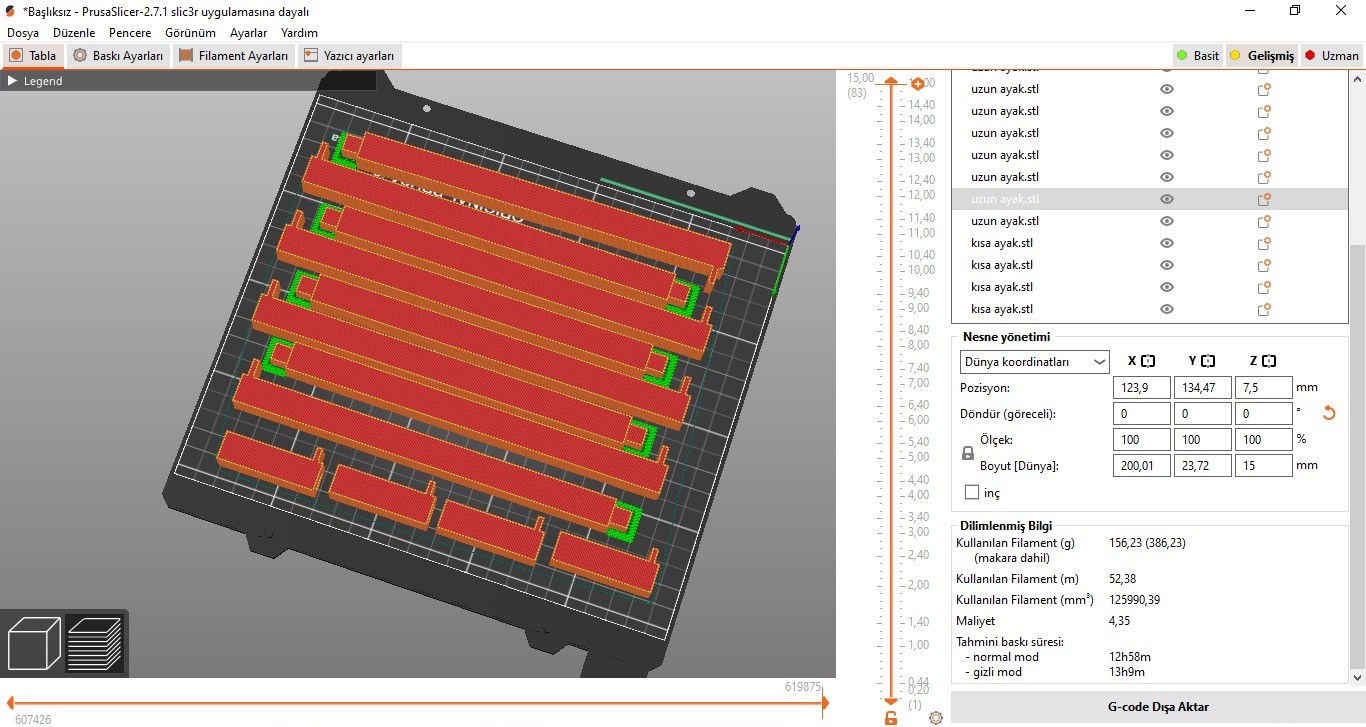Switch to the Baskı Ayarları tab
This screenshot has height=727, width=1366.
118,56
